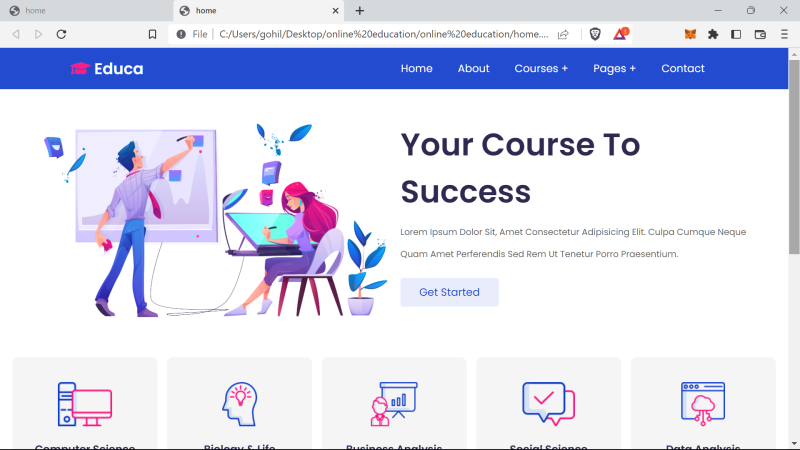Open the Contact page link
Screen dimensions: 800x450
click(x=683, y=68)
